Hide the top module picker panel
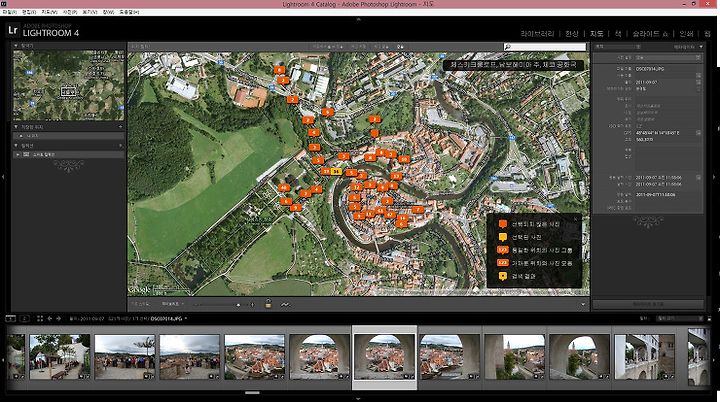Image resolution: width=720 pixels, height=402 pixels. click(359, 19)
